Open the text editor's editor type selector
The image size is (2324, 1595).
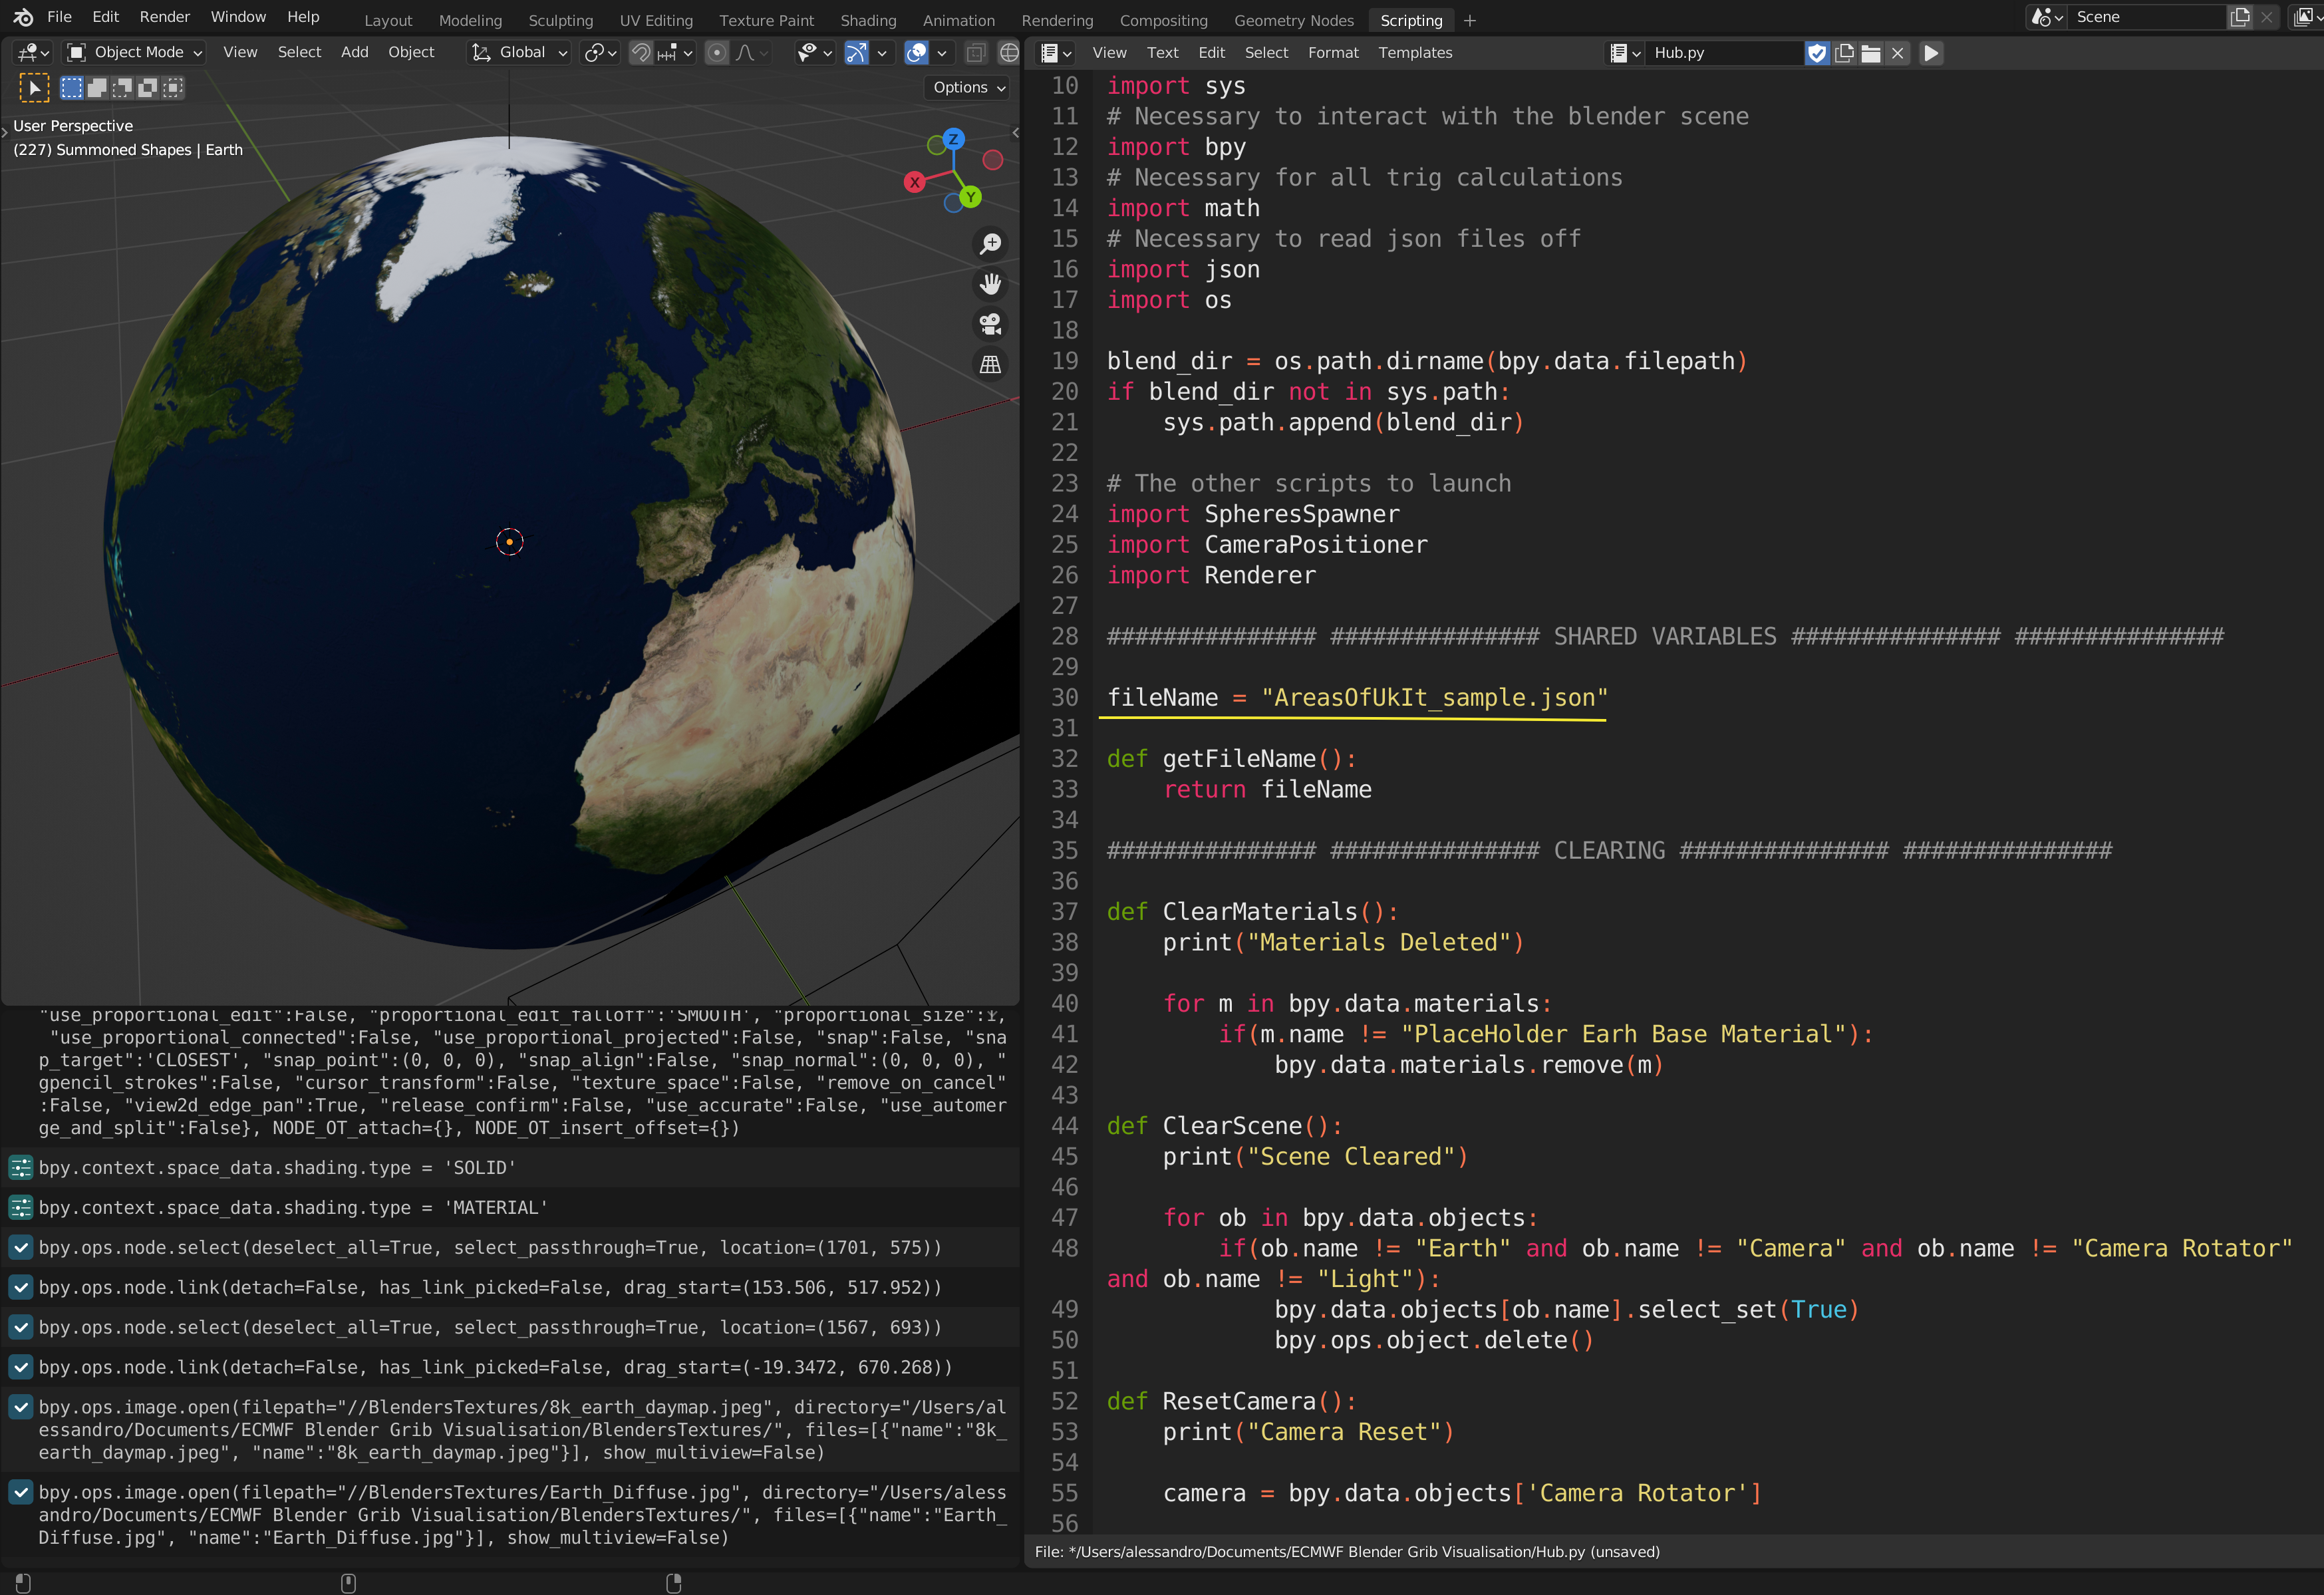click(1056, 53)
